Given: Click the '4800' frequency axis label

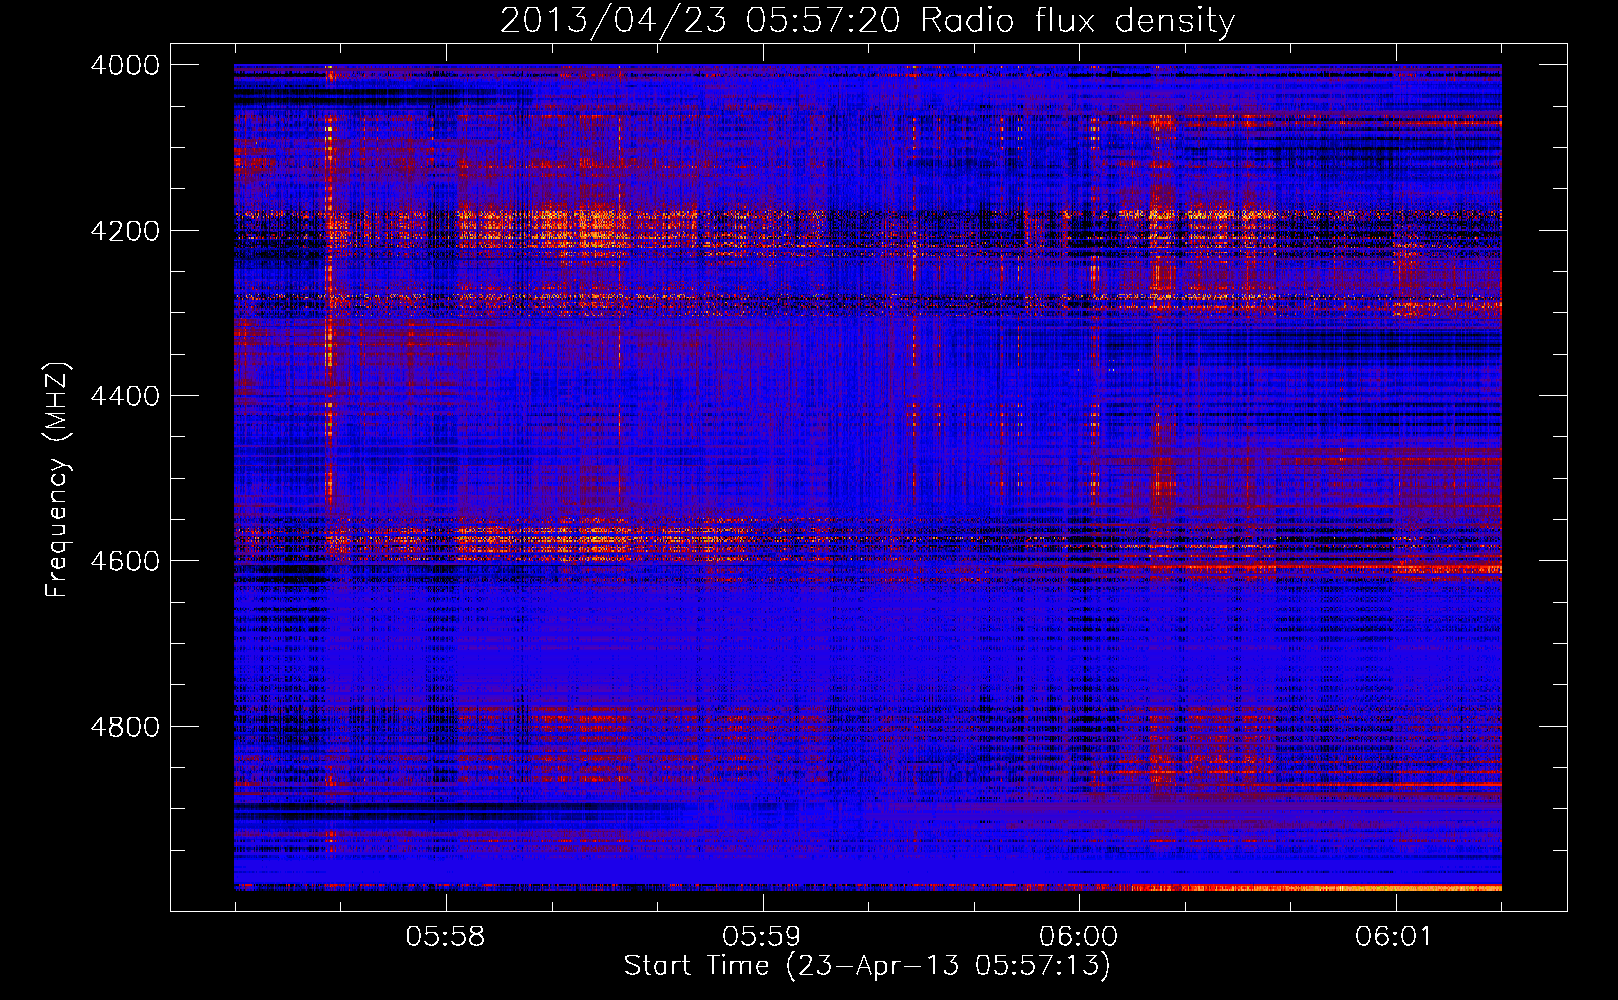Looking at the screenshot, I should click(125, 727).
